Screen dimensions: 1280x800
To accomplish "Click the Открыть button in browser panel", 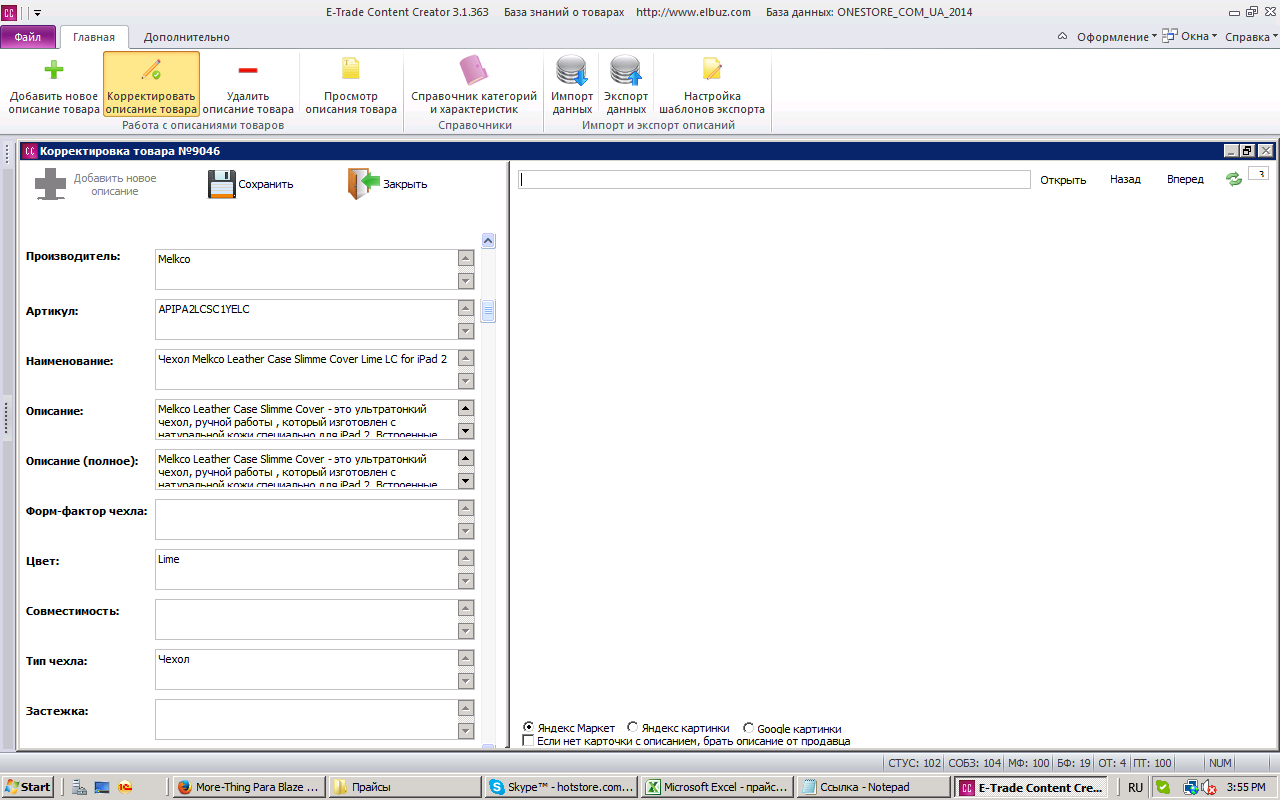I will coord(1063,180).
